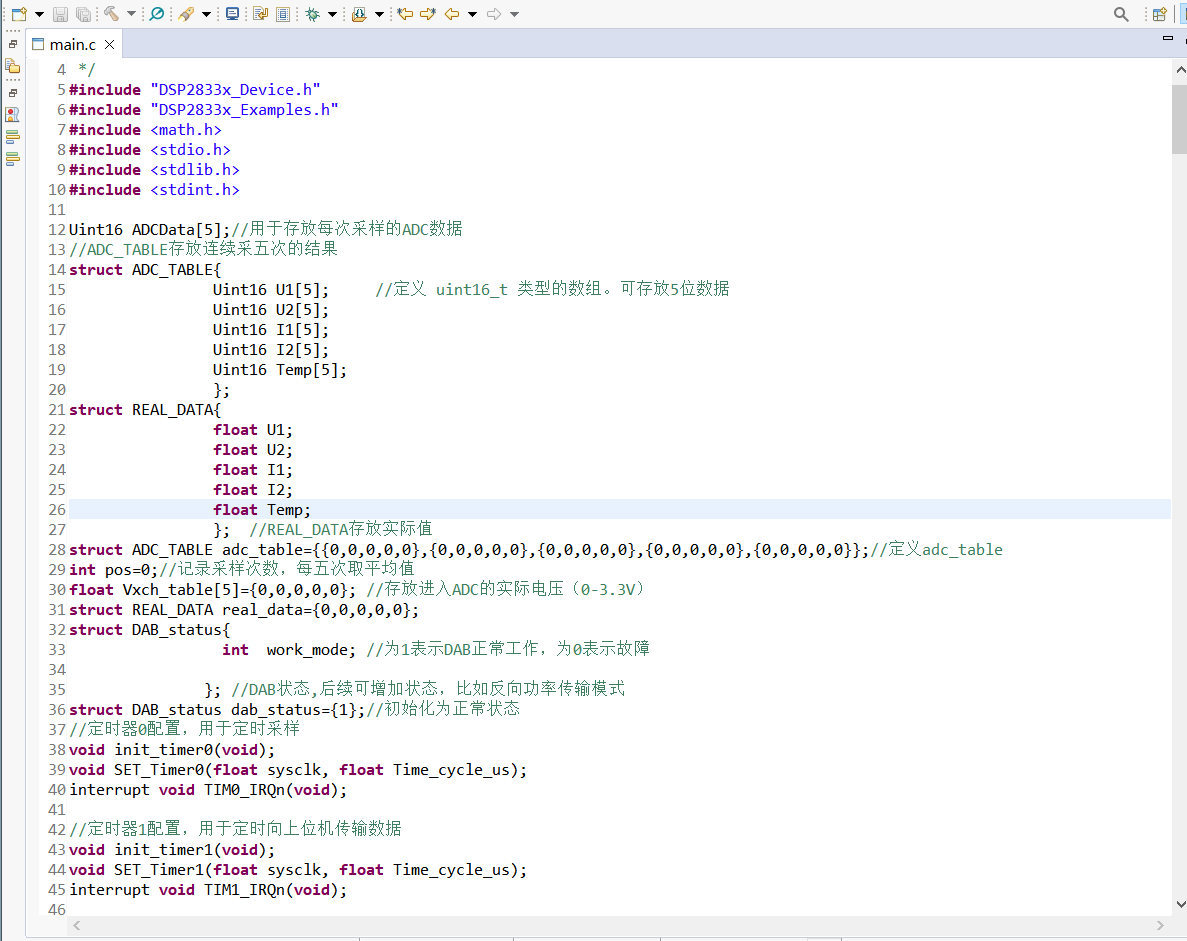Click the Debug bug icon

[x=312, y=14]
